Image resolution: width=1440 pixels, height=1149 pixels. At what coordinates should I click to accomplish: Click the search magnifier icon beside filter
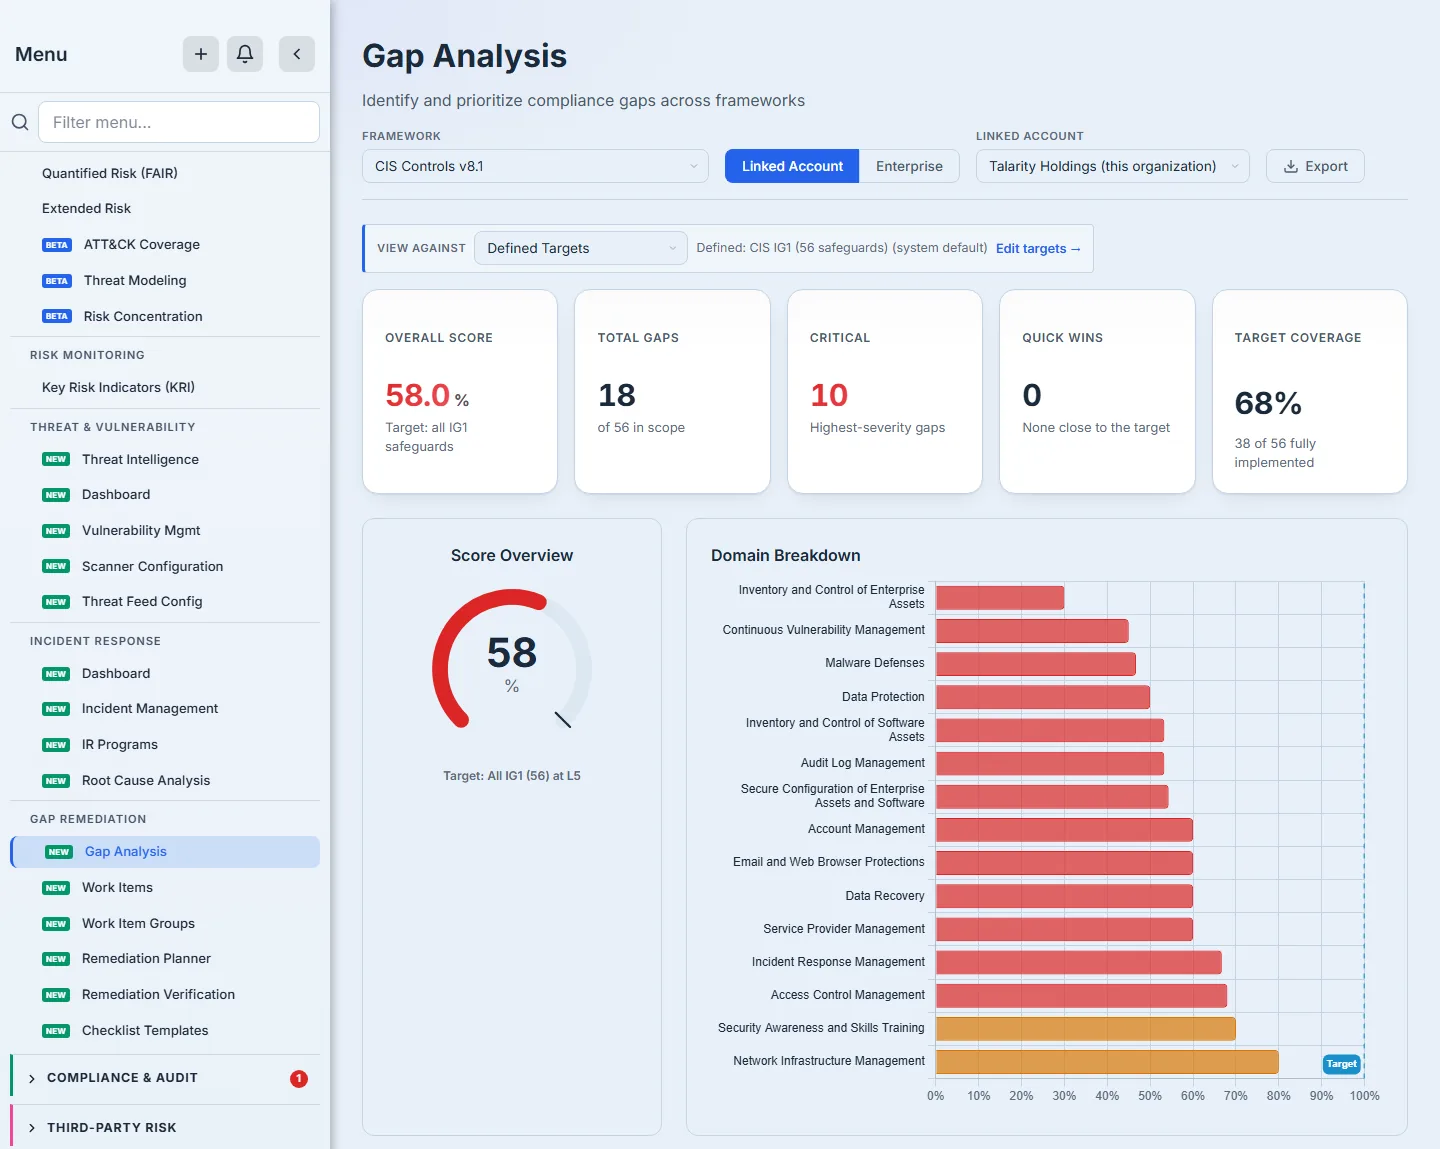tap(20, 122)
